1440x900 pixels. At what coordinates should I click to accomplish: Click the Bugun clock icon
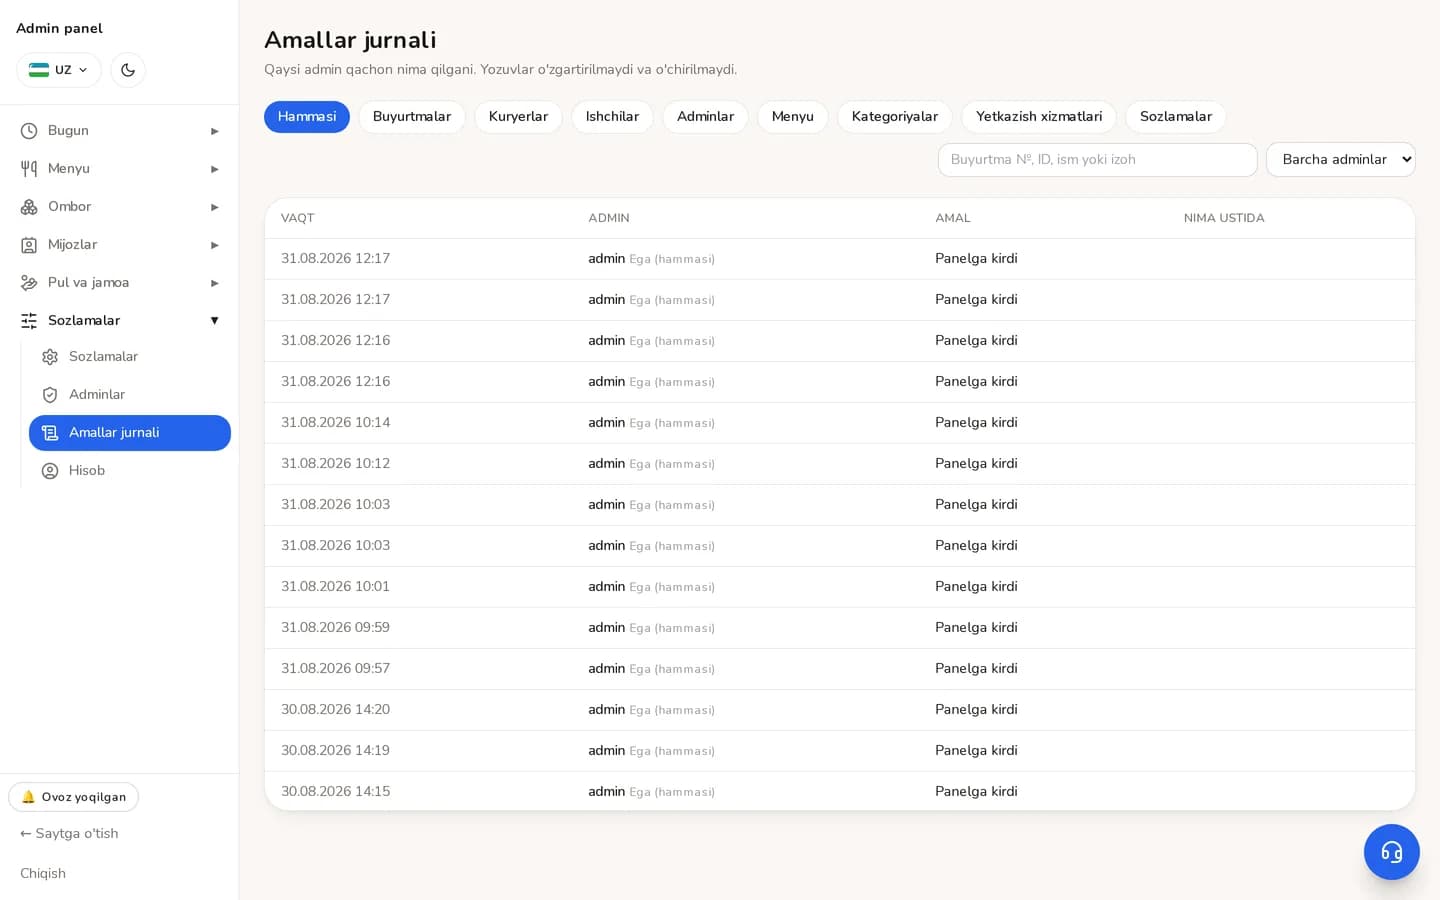click(x=29, y=131)
